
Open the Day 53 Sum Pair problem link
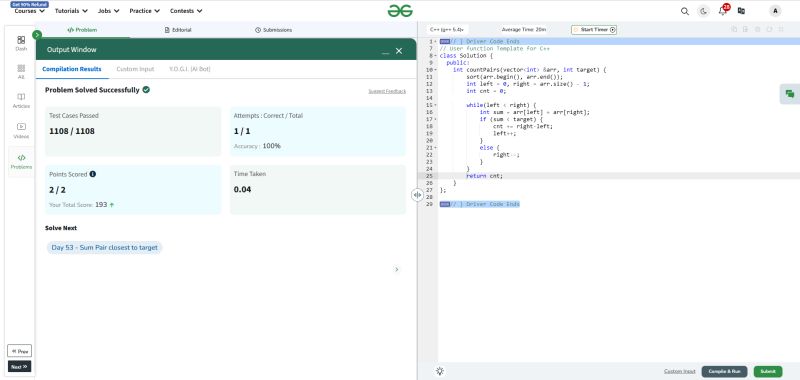(105, 248)
